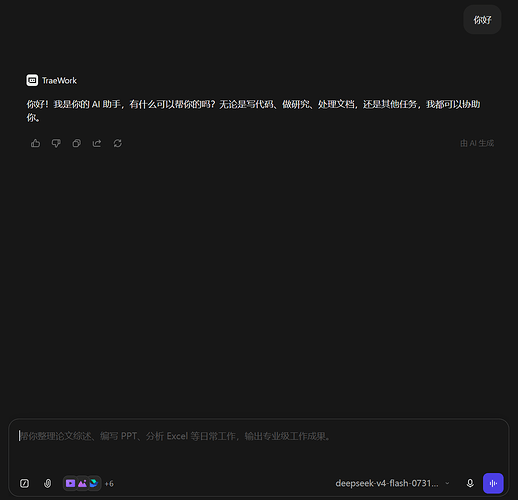The height and width of the screenshot is (500, 518).
Task: Click the user message bubble 你好
Action: coord(482,20)
